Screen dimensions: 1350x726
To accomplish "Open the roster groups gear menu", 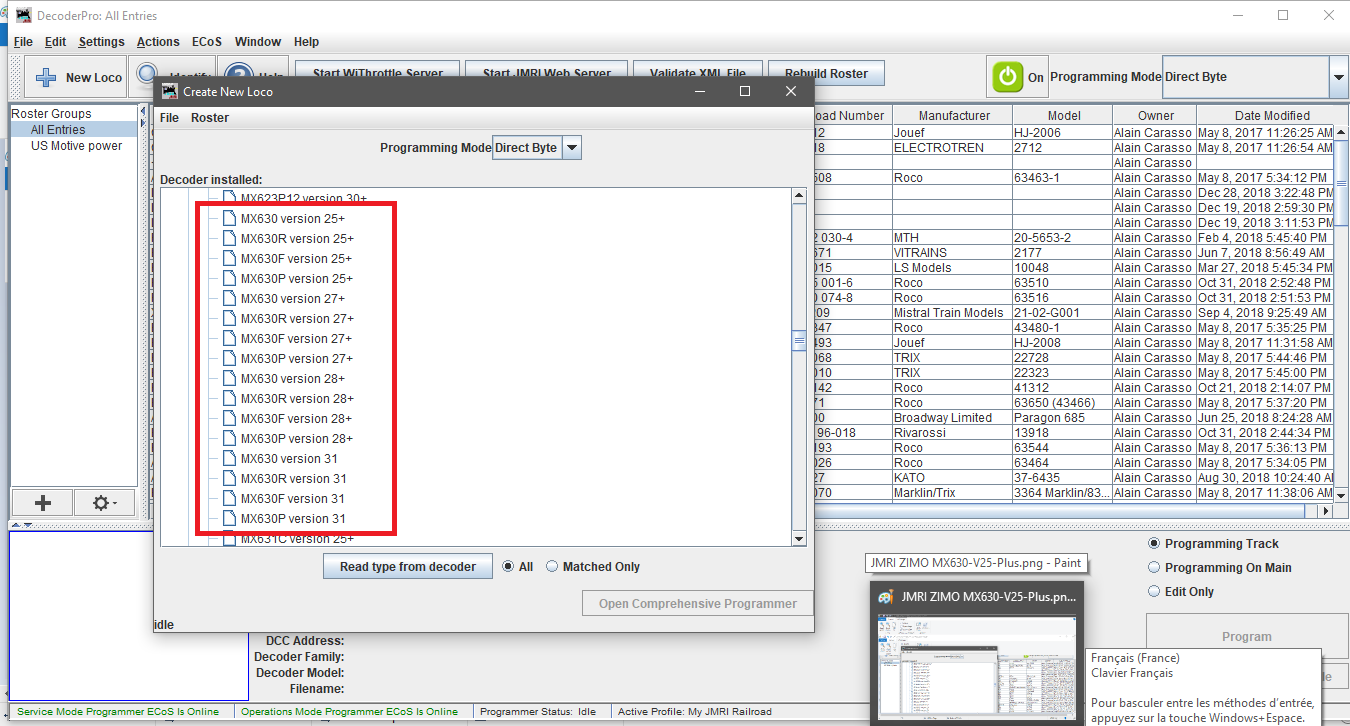I will 105,503.
